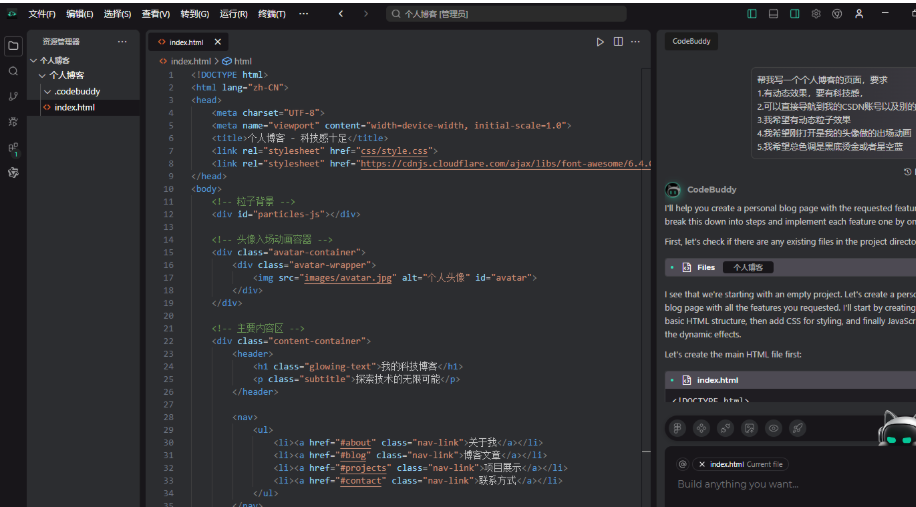Toggle the bottom panel layout
Screen dimensions: 916x507
pyautogui.click(x=773, y=14)
